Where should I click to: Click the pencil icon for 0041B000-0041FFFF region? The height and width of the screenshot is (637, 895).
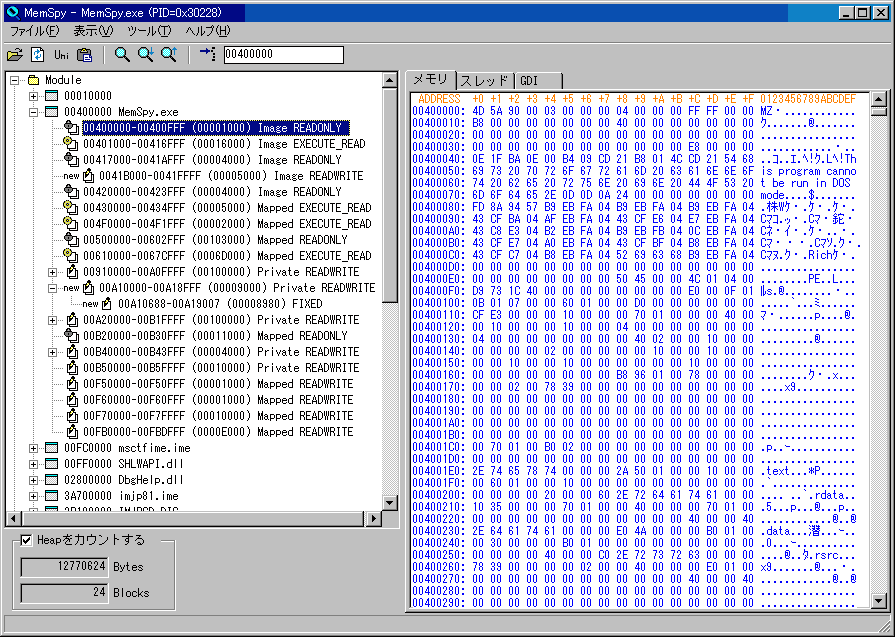click(x=88, y=175)
